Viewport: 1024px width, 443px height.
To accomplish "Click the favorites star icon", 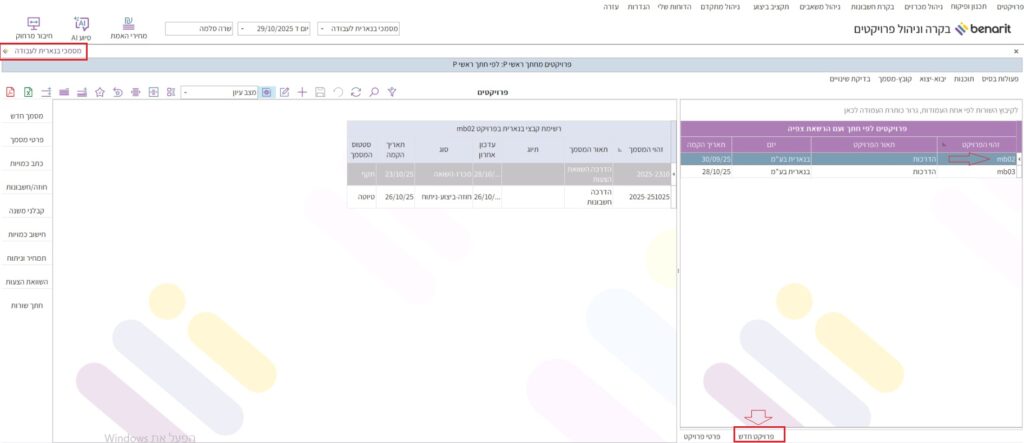I will [x=100, y=92].
